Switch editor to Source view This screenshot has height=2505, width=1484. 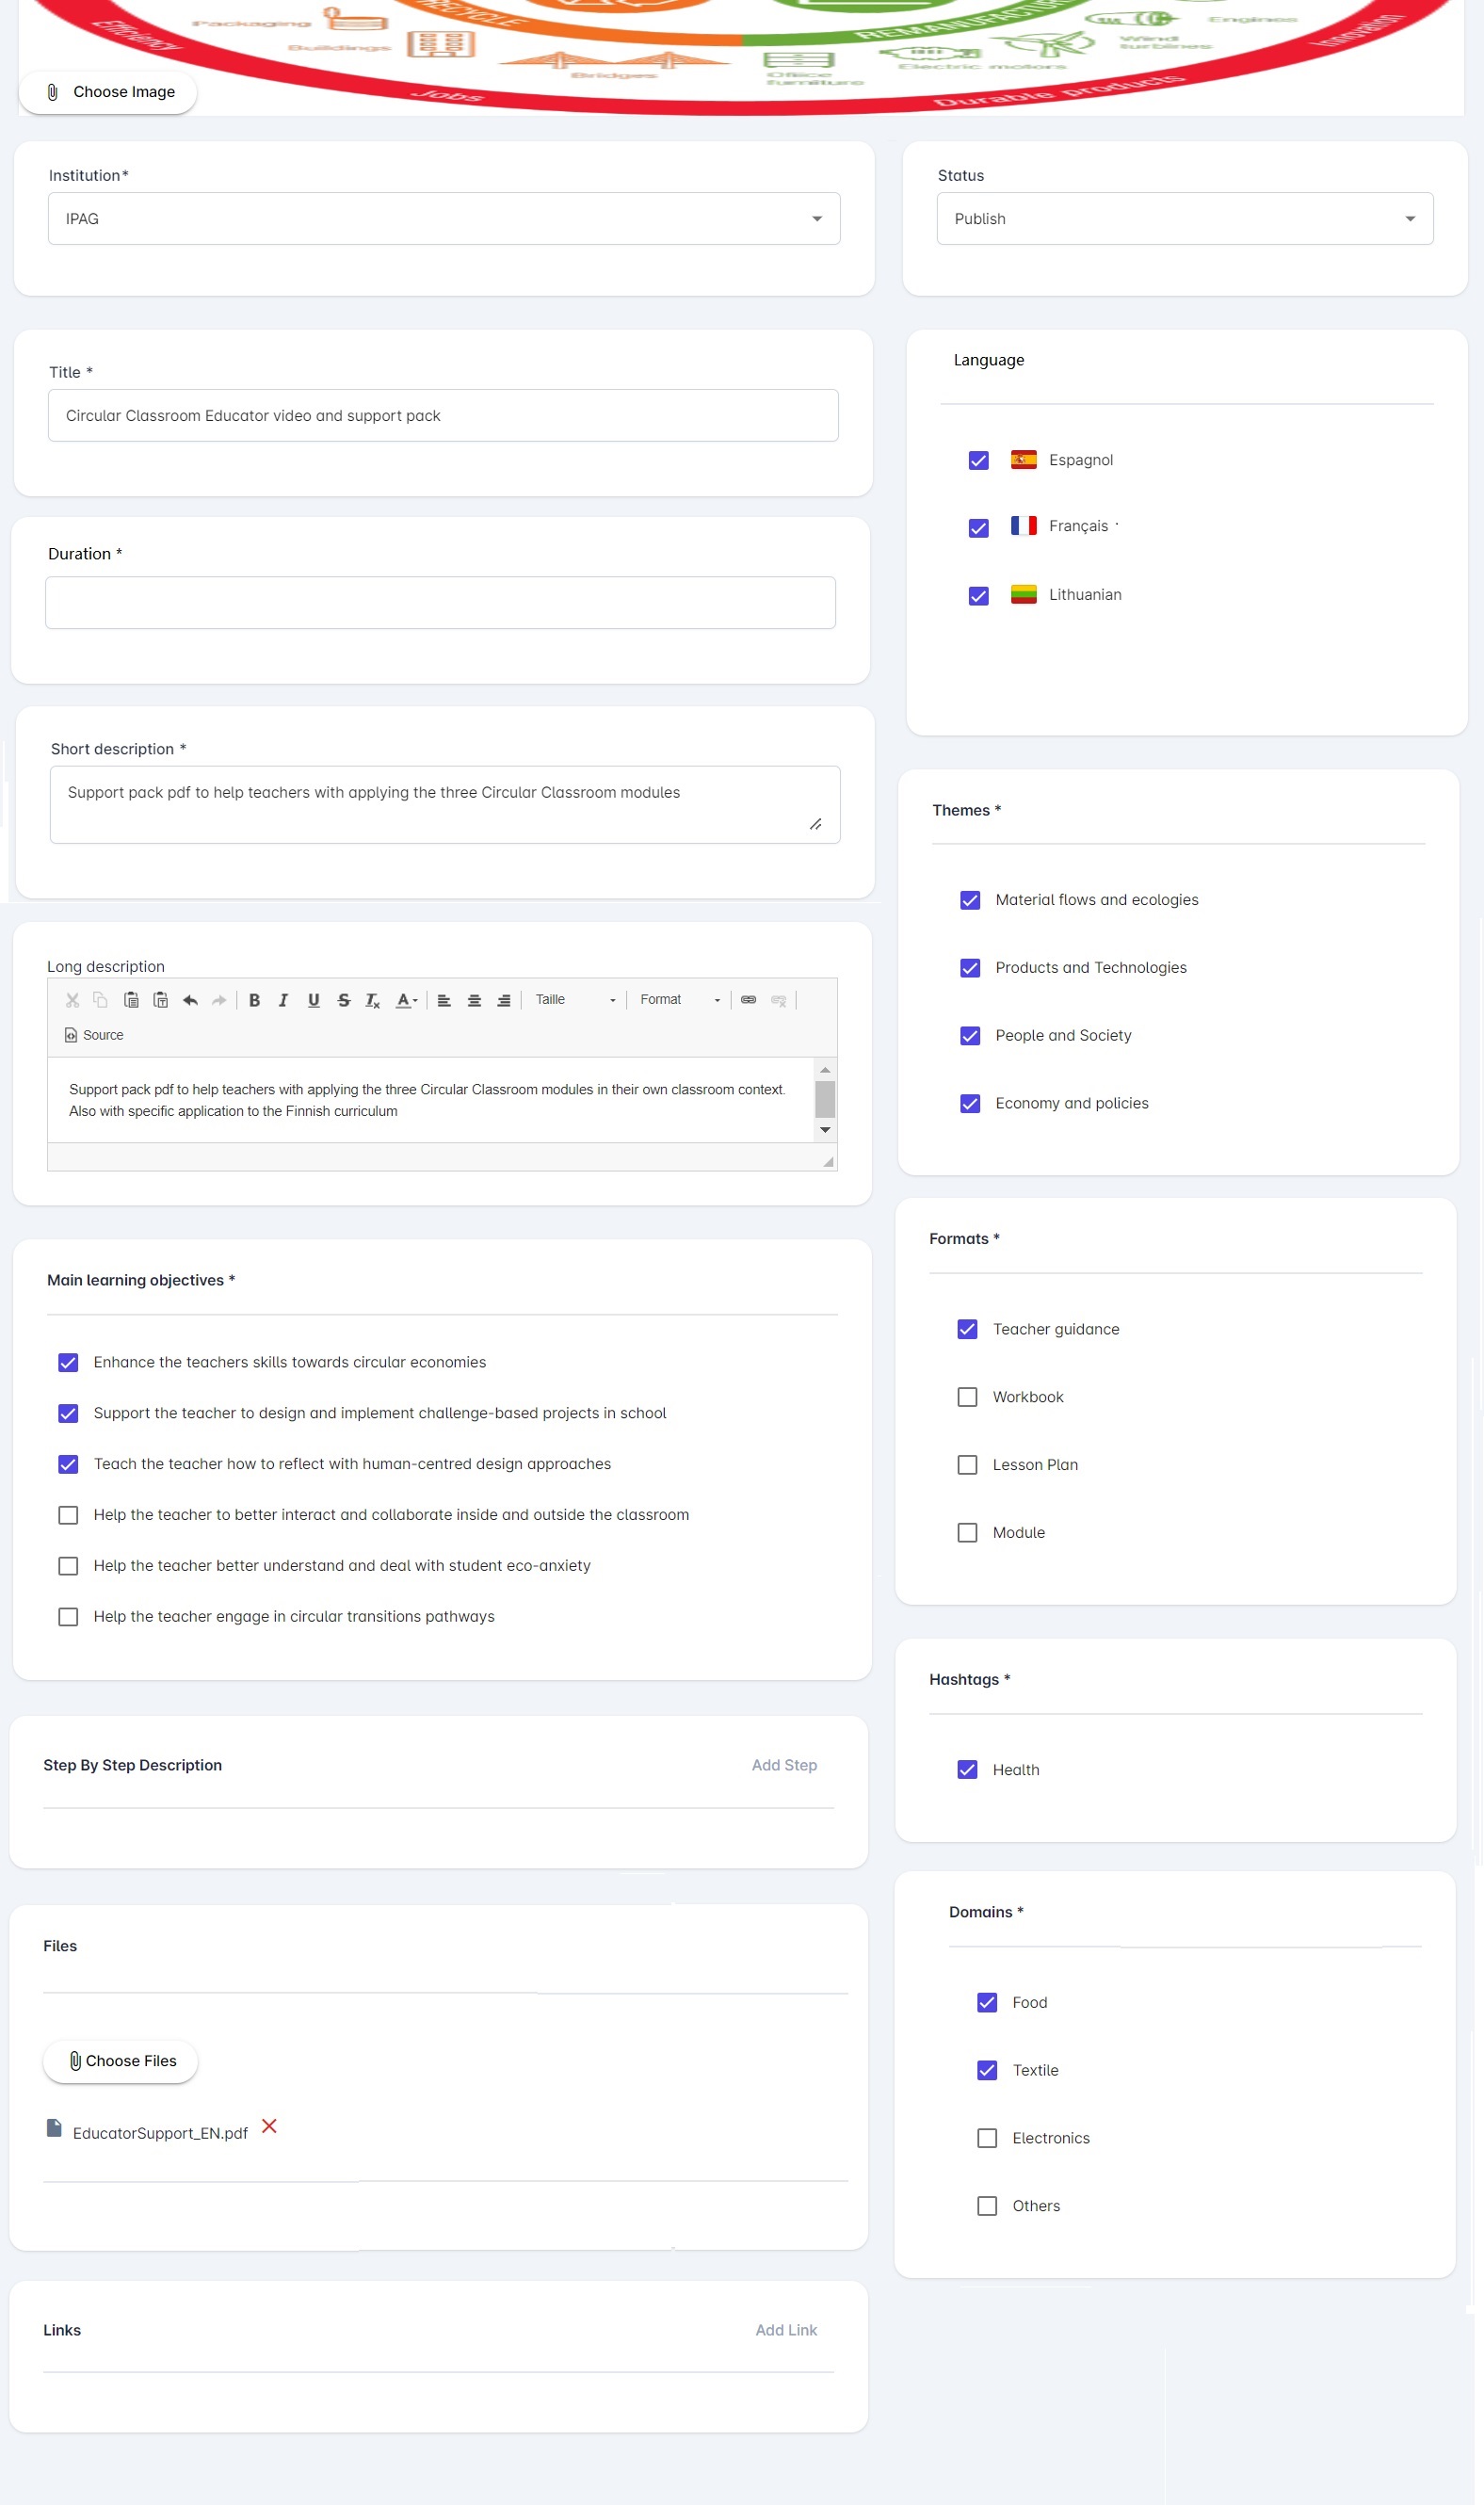tap(94, 1035)
